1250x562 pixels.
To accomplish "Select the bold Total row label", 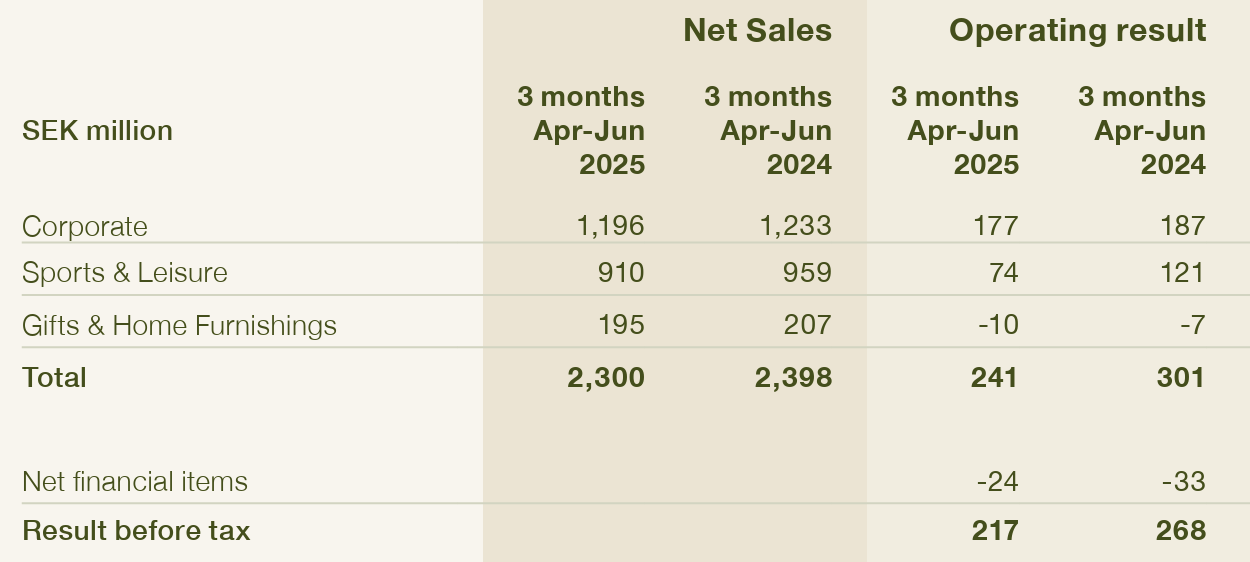I will pos(54,377).
